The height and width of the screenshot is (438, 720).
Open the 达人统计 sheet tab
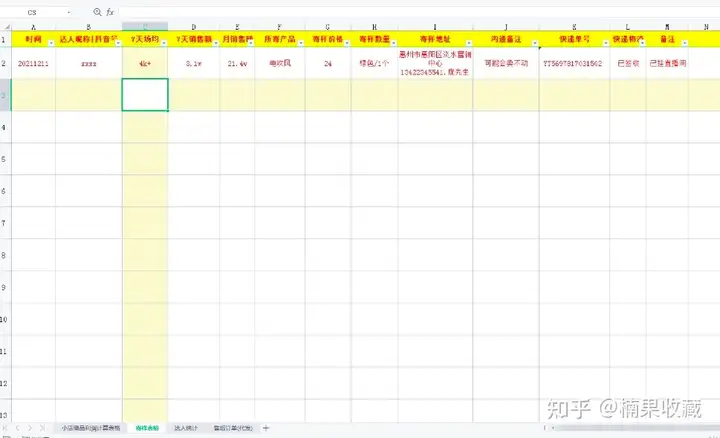(186, 428)
